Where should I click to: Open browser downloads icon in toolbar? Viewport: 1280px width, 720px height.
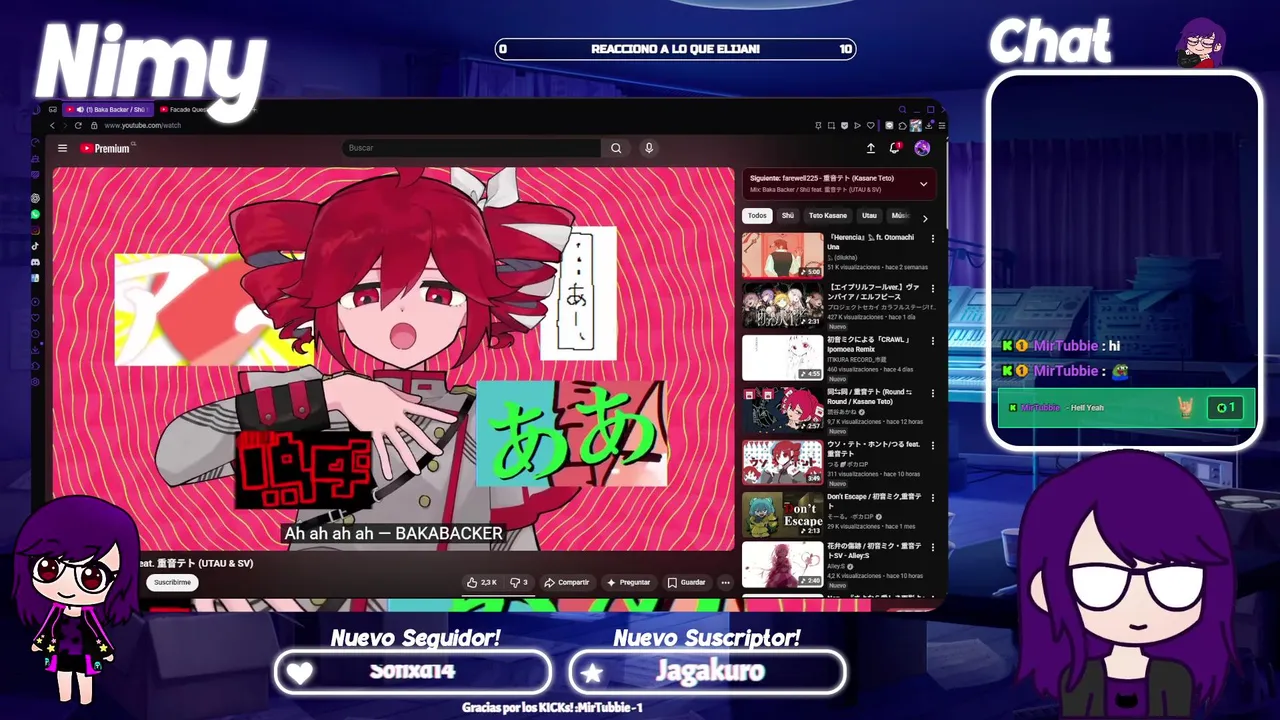click(929, 125)
